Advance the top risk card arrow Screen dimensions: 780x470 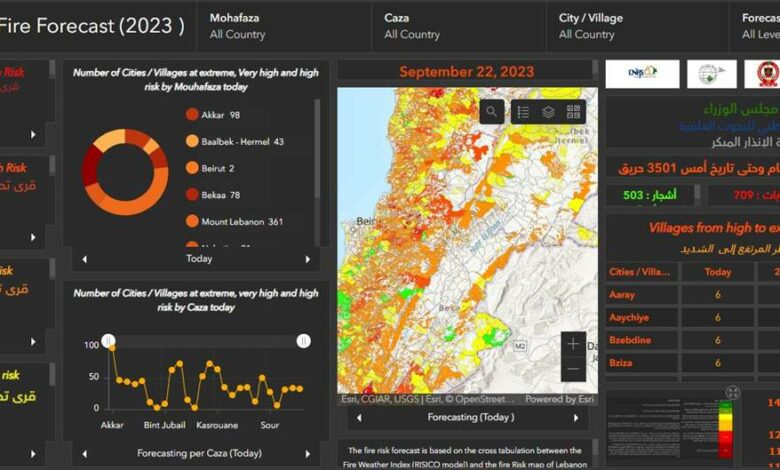tap(33, 134)
